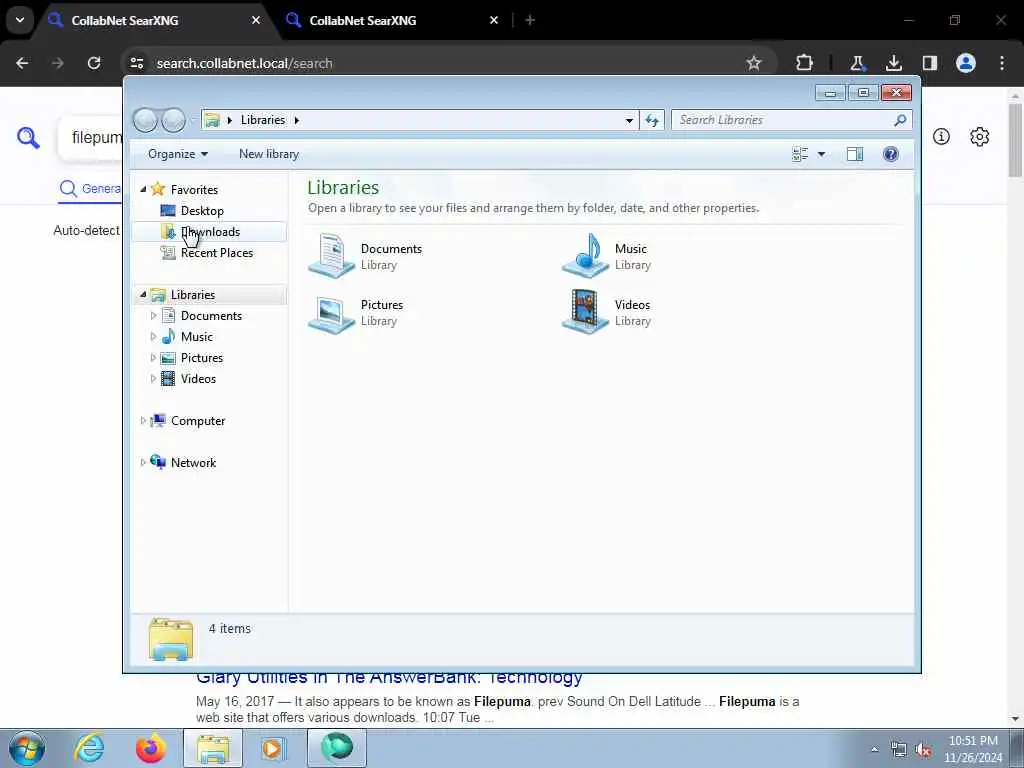Expand breadcrumb arrow after Libraries
Viewport: 1024px width, 768px height.
[296, 120]
